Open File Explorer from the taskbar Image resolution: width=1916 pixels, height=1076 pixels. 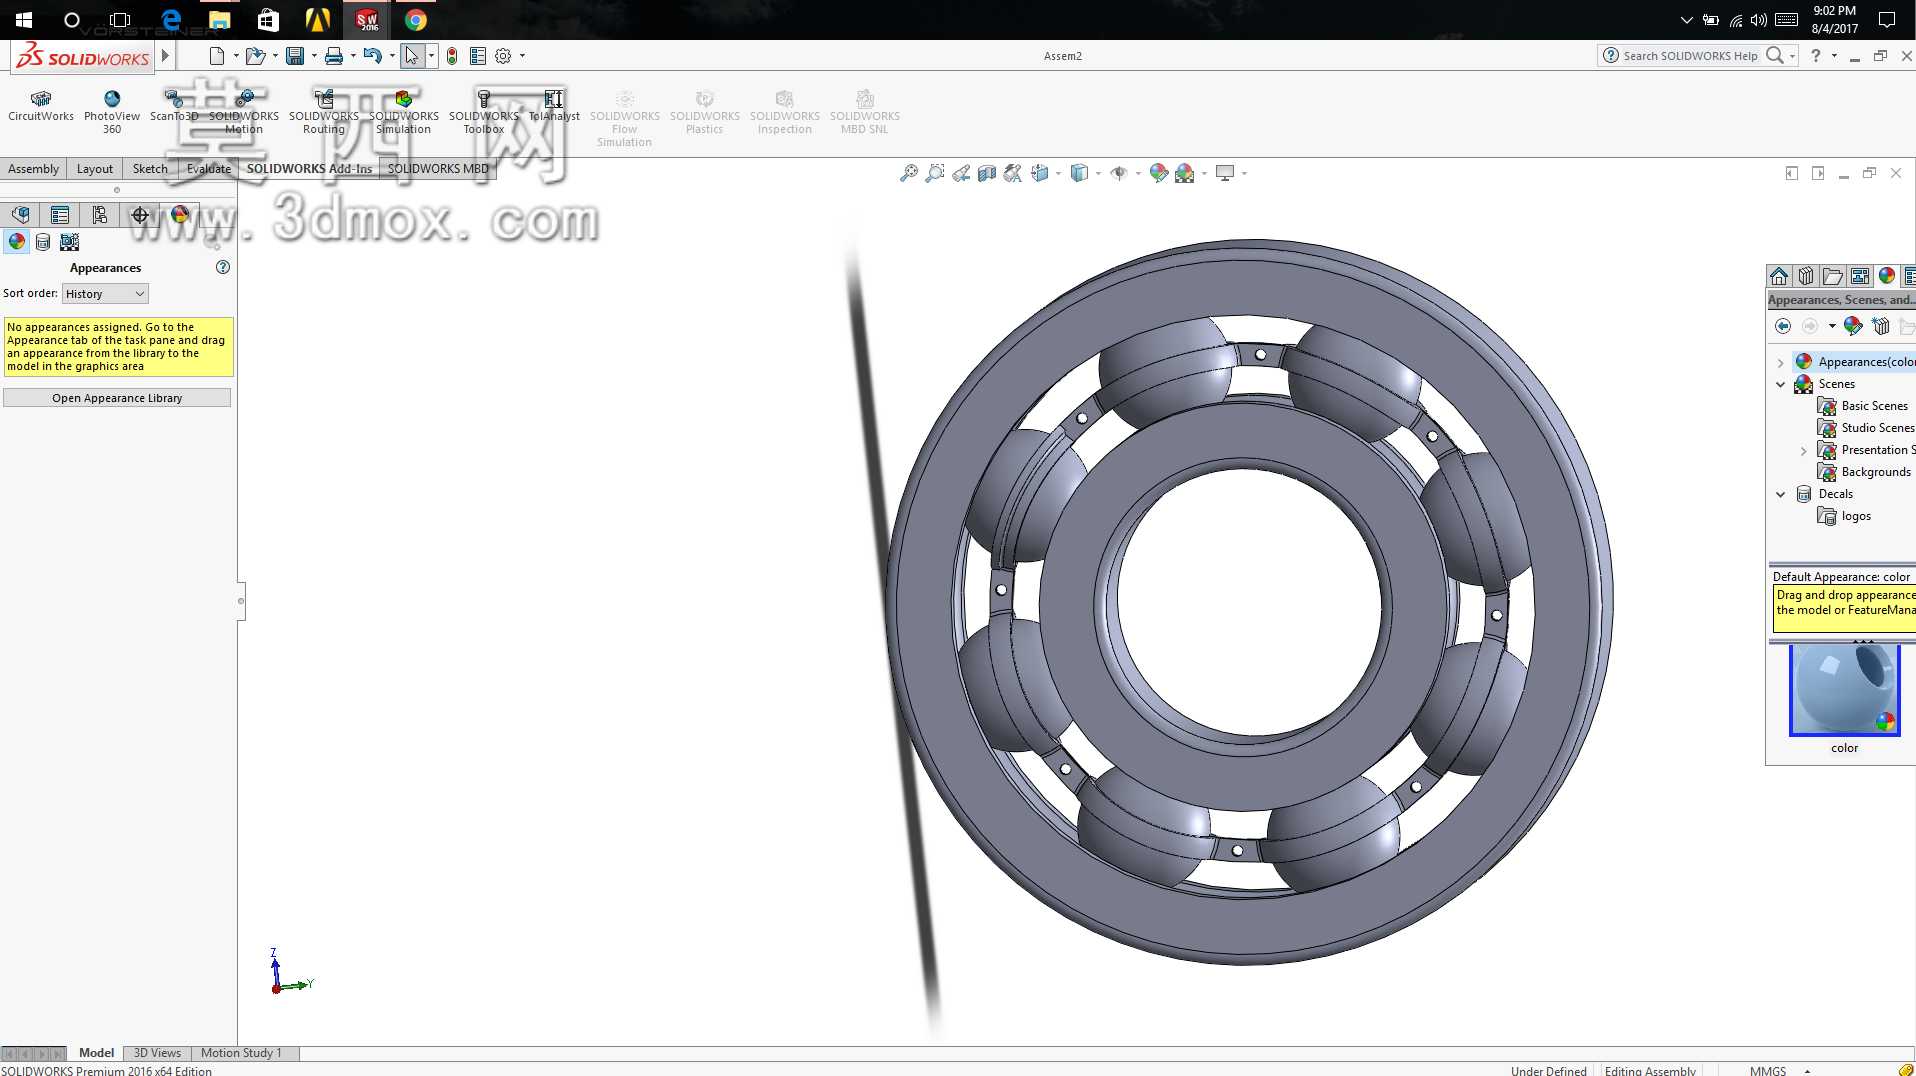coord(219,20)
